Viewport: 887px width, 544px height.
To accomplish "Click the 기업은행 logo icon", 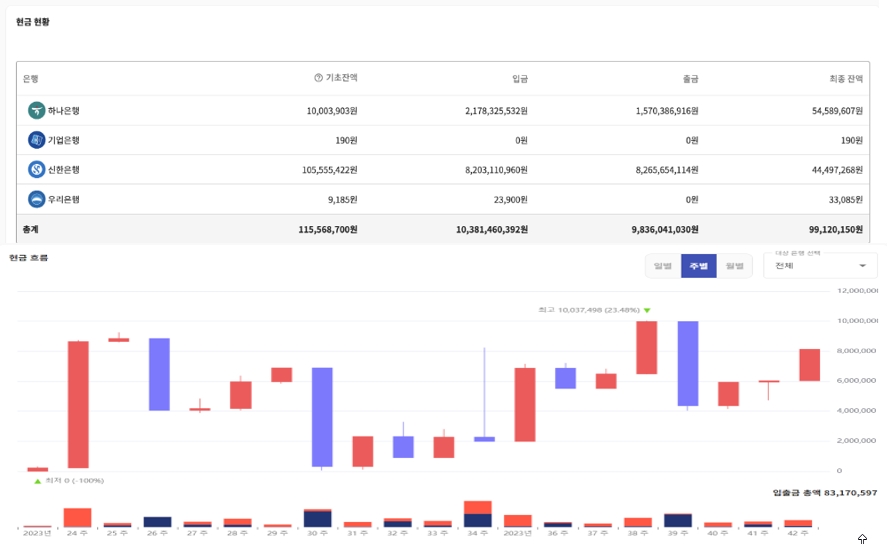I will 37,140.
